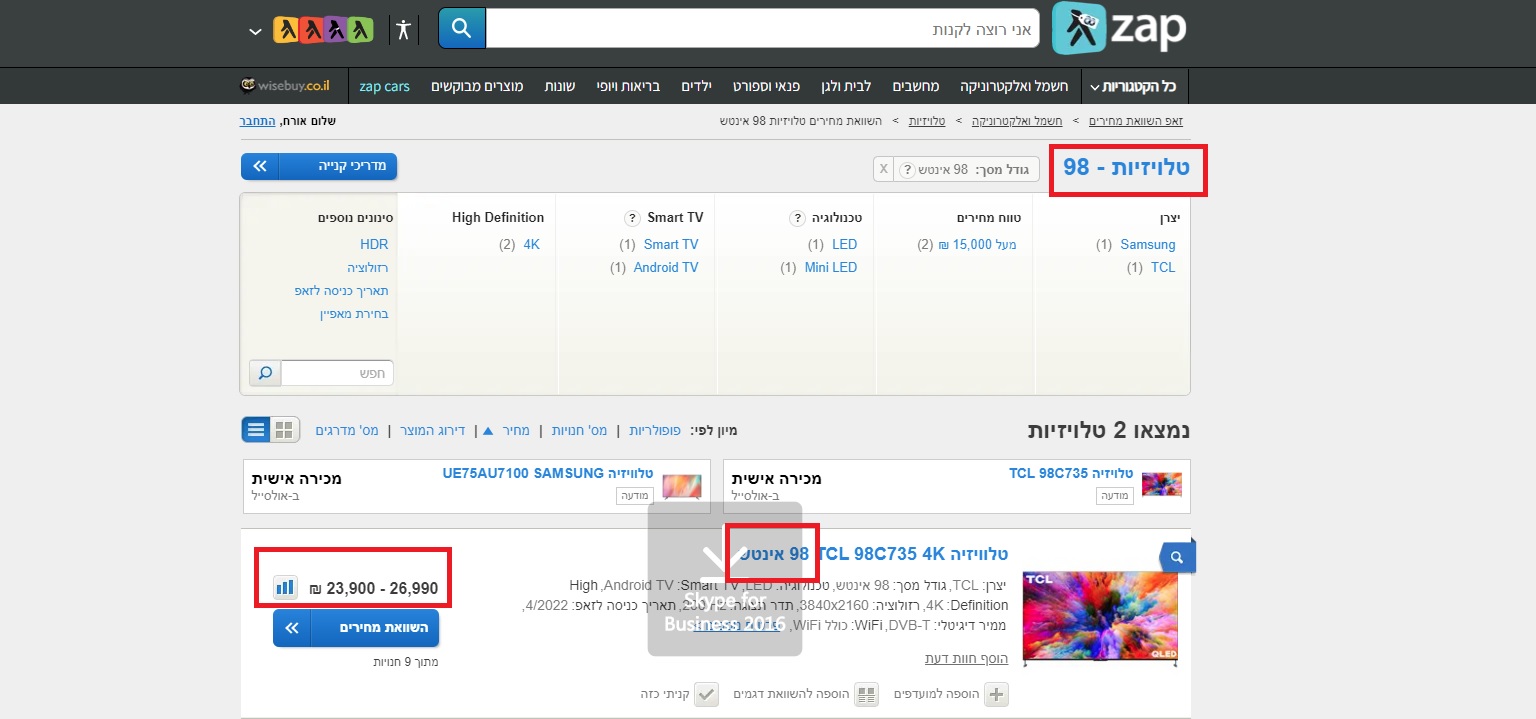The height and width of the screenshot is (719, 1536).
Task: Click the blue search magnifier button
Action: [462, 28]
